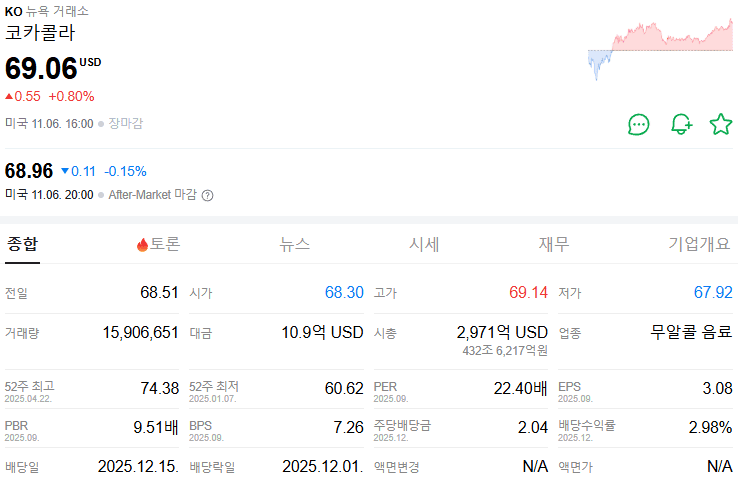738x485 pixels.
Task: Click the 코카콜라 stock name heading
Action: click(40, 32)
